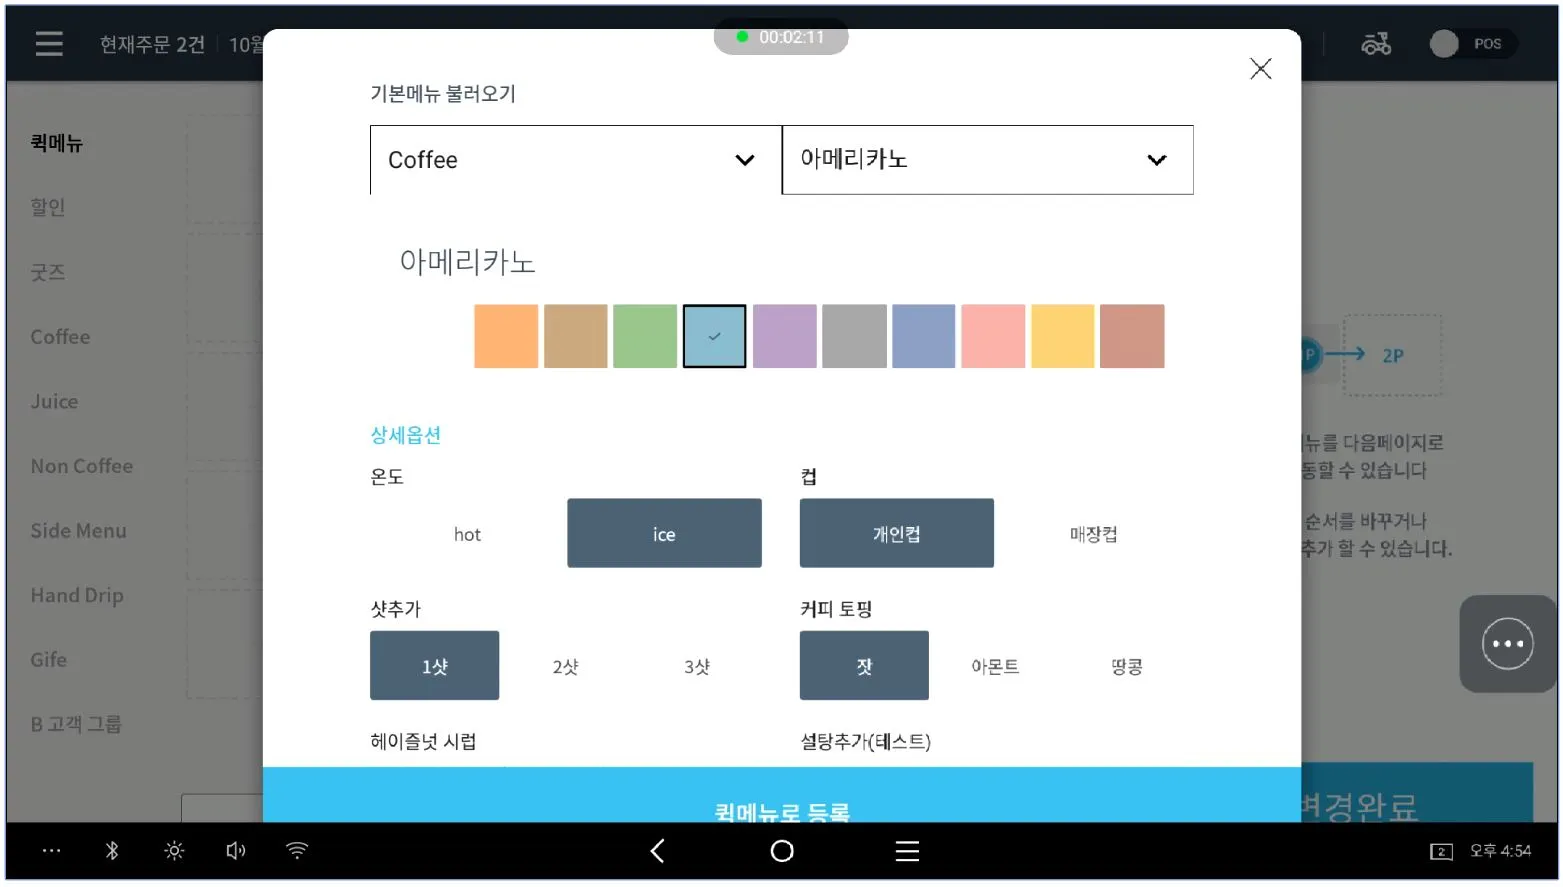Open the Side Menu sidebar category
Image resolution: width=1563 pixels, height=887 pixels.
(x=78, y=531)
